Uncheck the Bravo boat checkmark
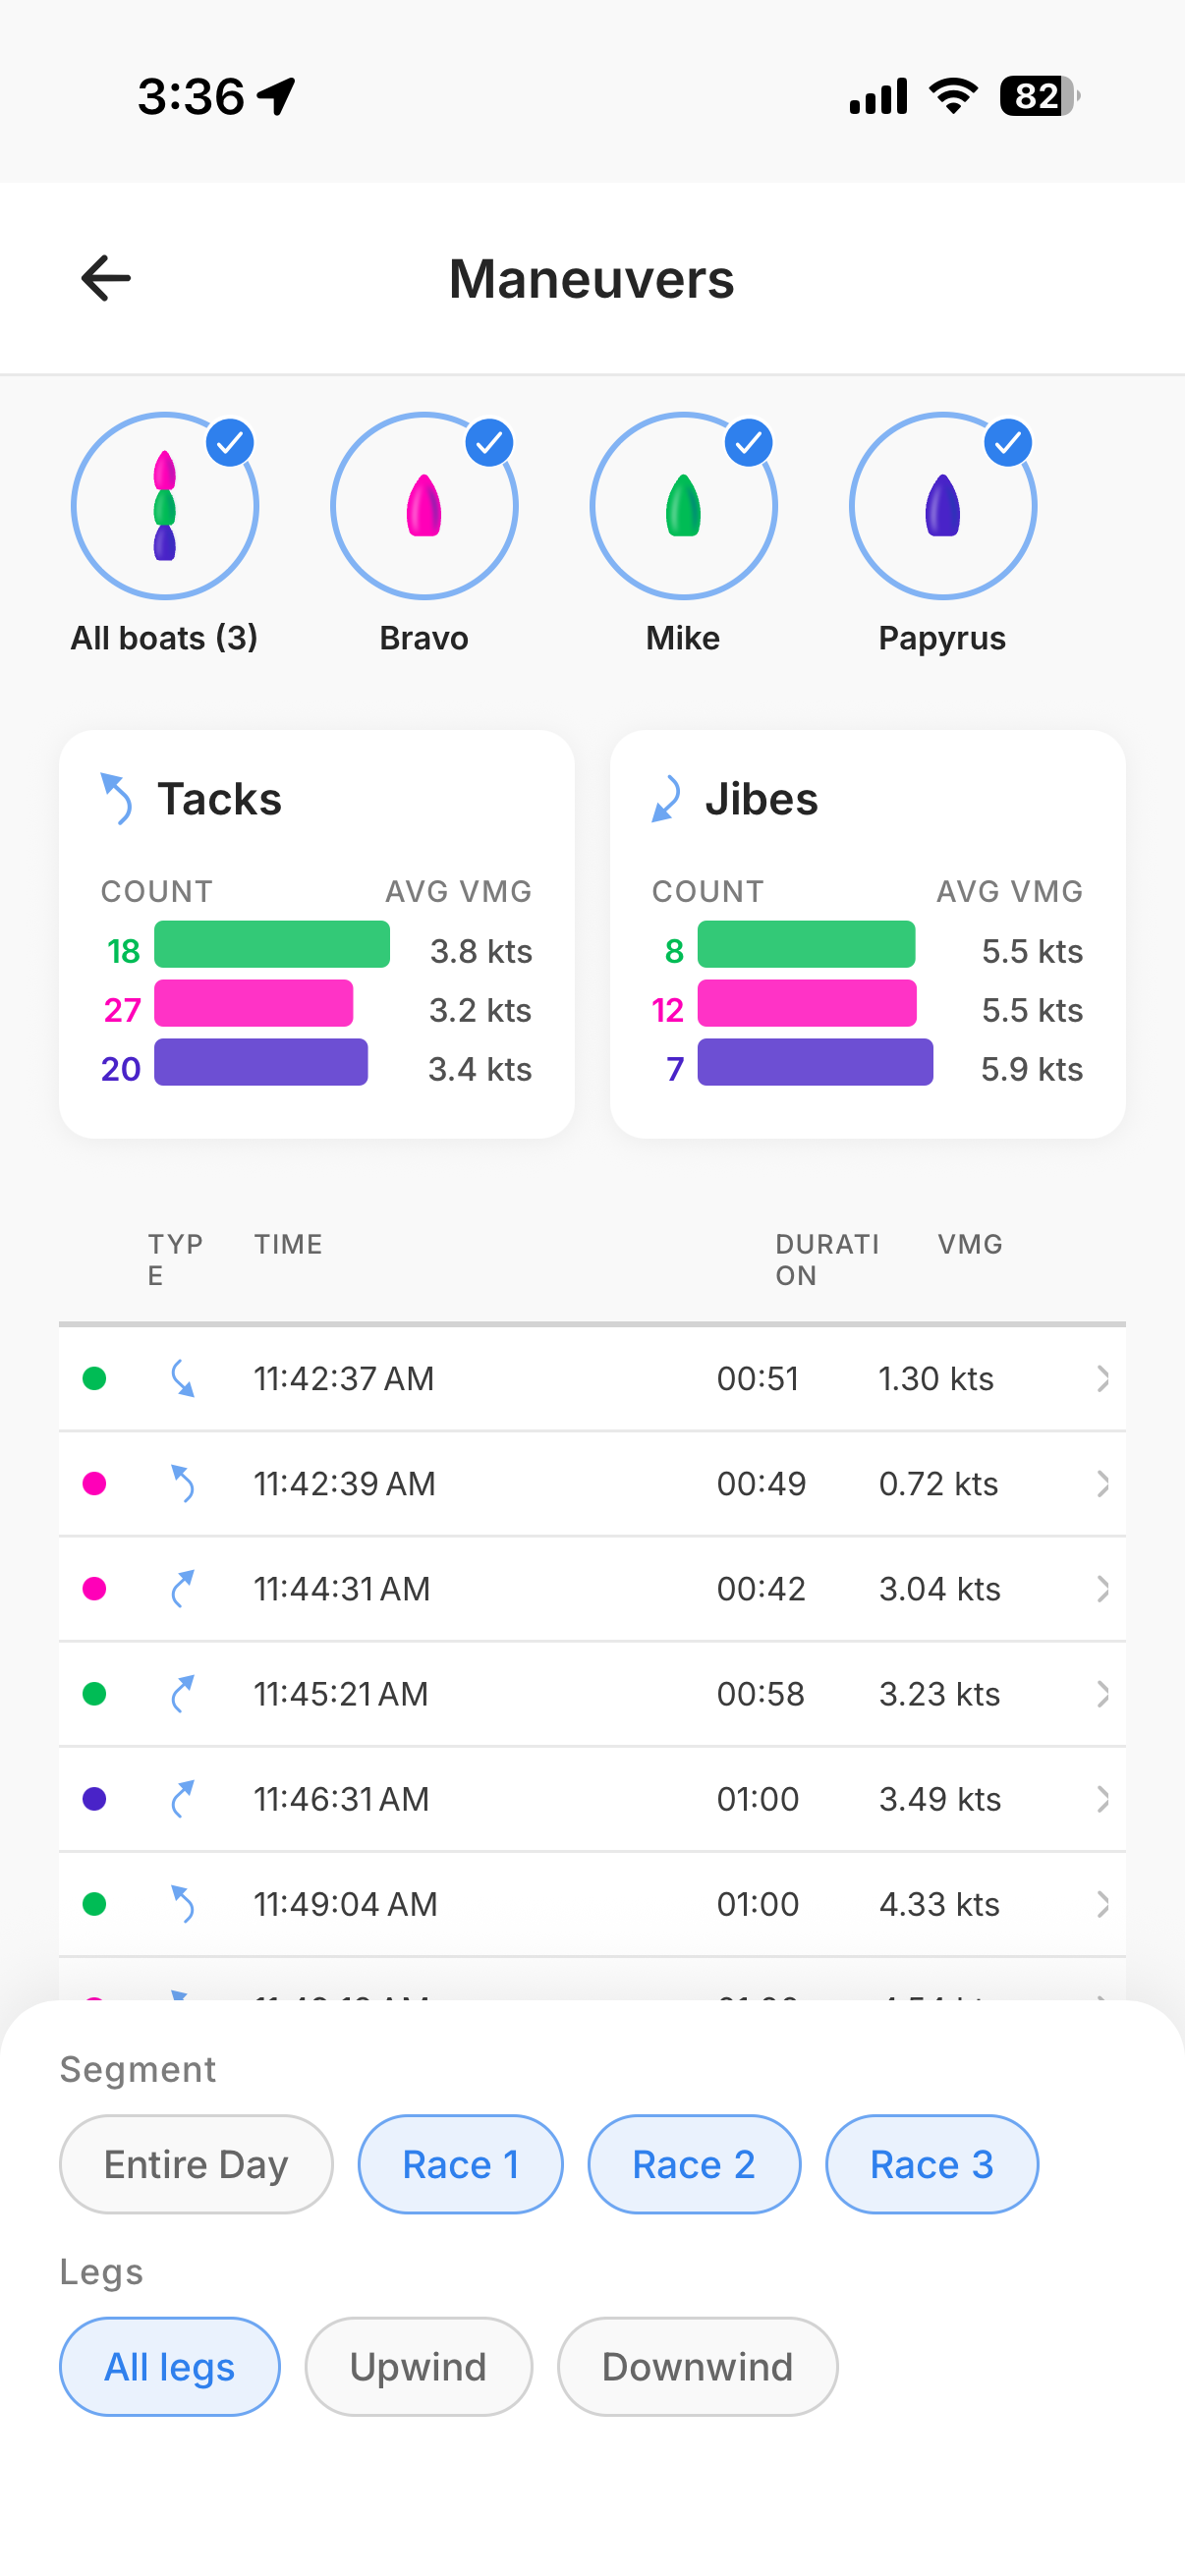Viewport: 1185px width, 2576px height. click(x=489, y=443)
